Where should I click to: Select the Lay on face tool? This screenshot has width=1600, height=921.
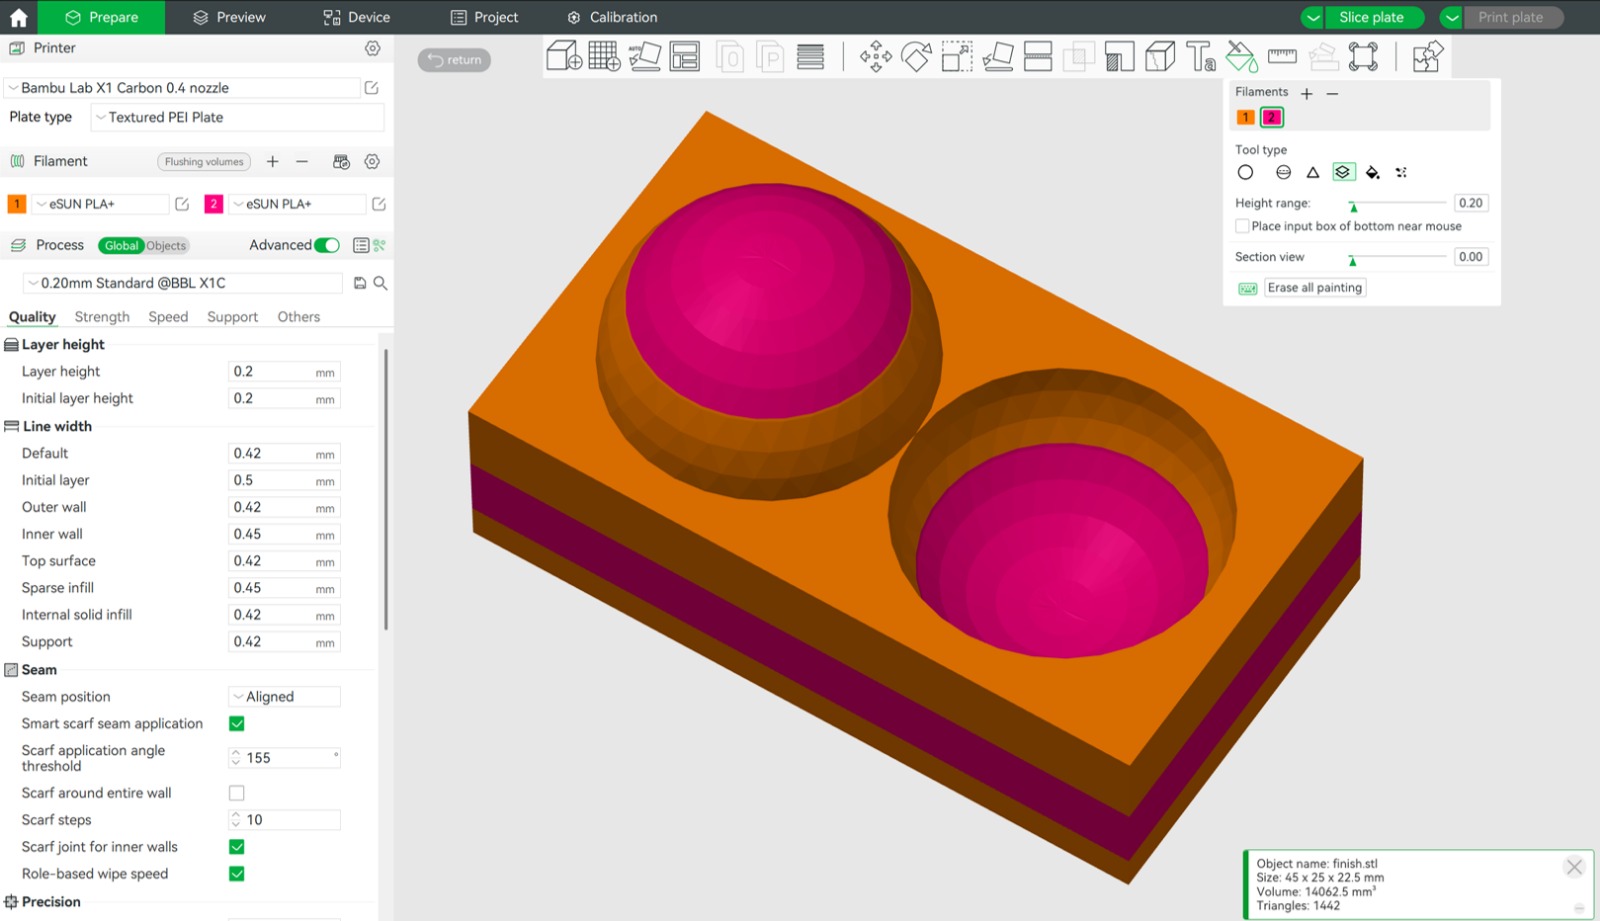998,57
